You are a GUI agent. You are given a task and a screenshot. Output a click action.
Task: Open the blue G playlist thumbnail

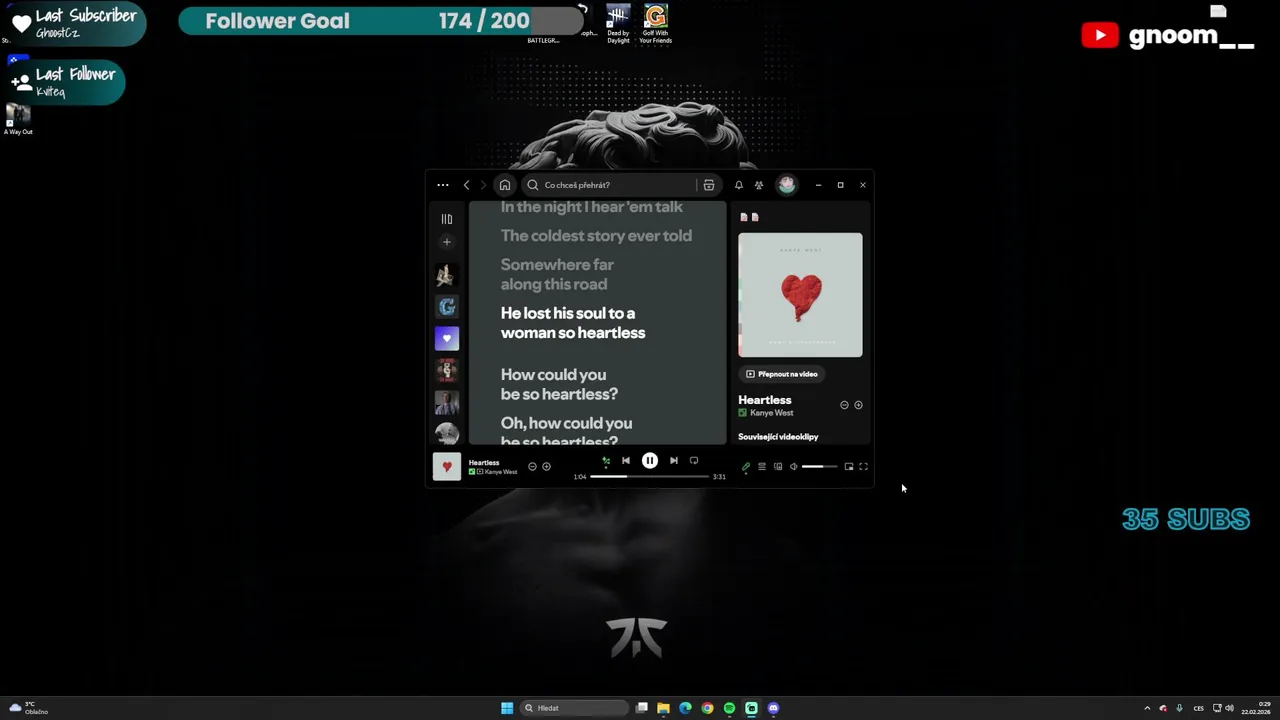click(x=447, y=307)
